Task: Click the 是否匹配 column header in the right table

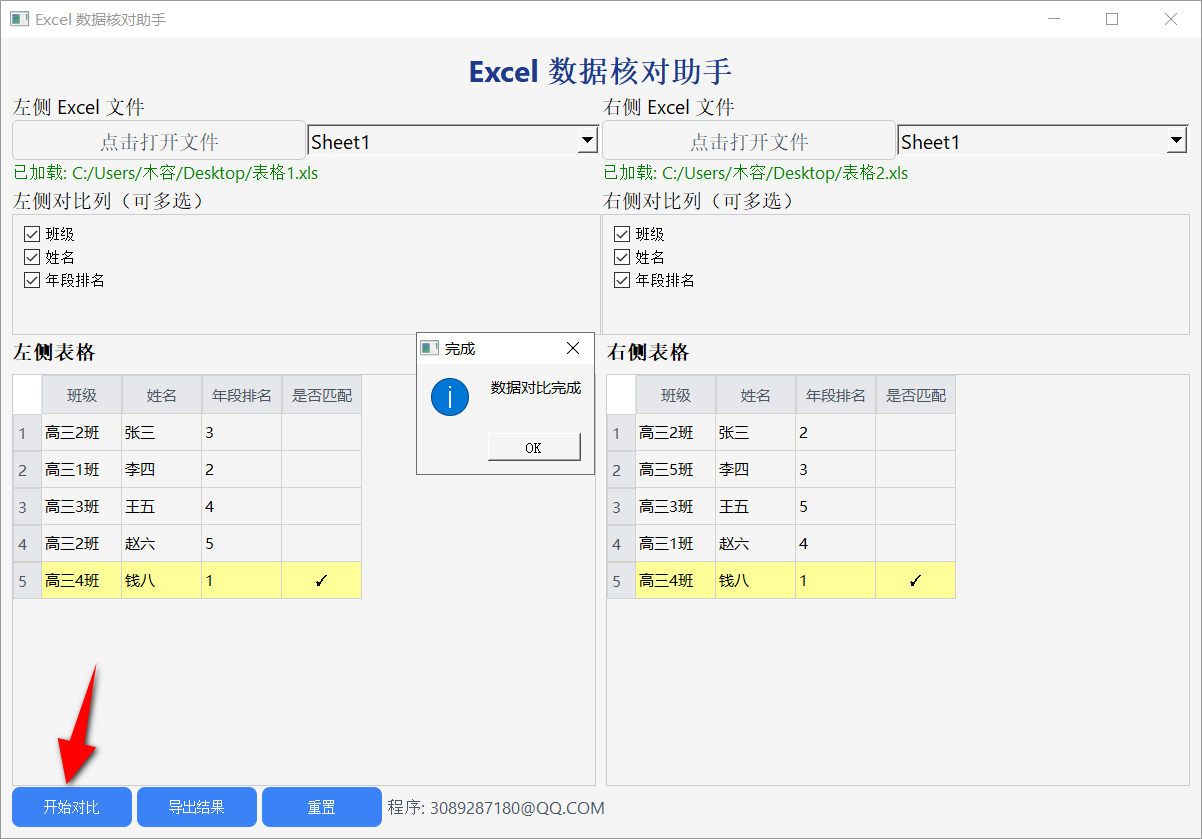Action: [x=914, y=394]
